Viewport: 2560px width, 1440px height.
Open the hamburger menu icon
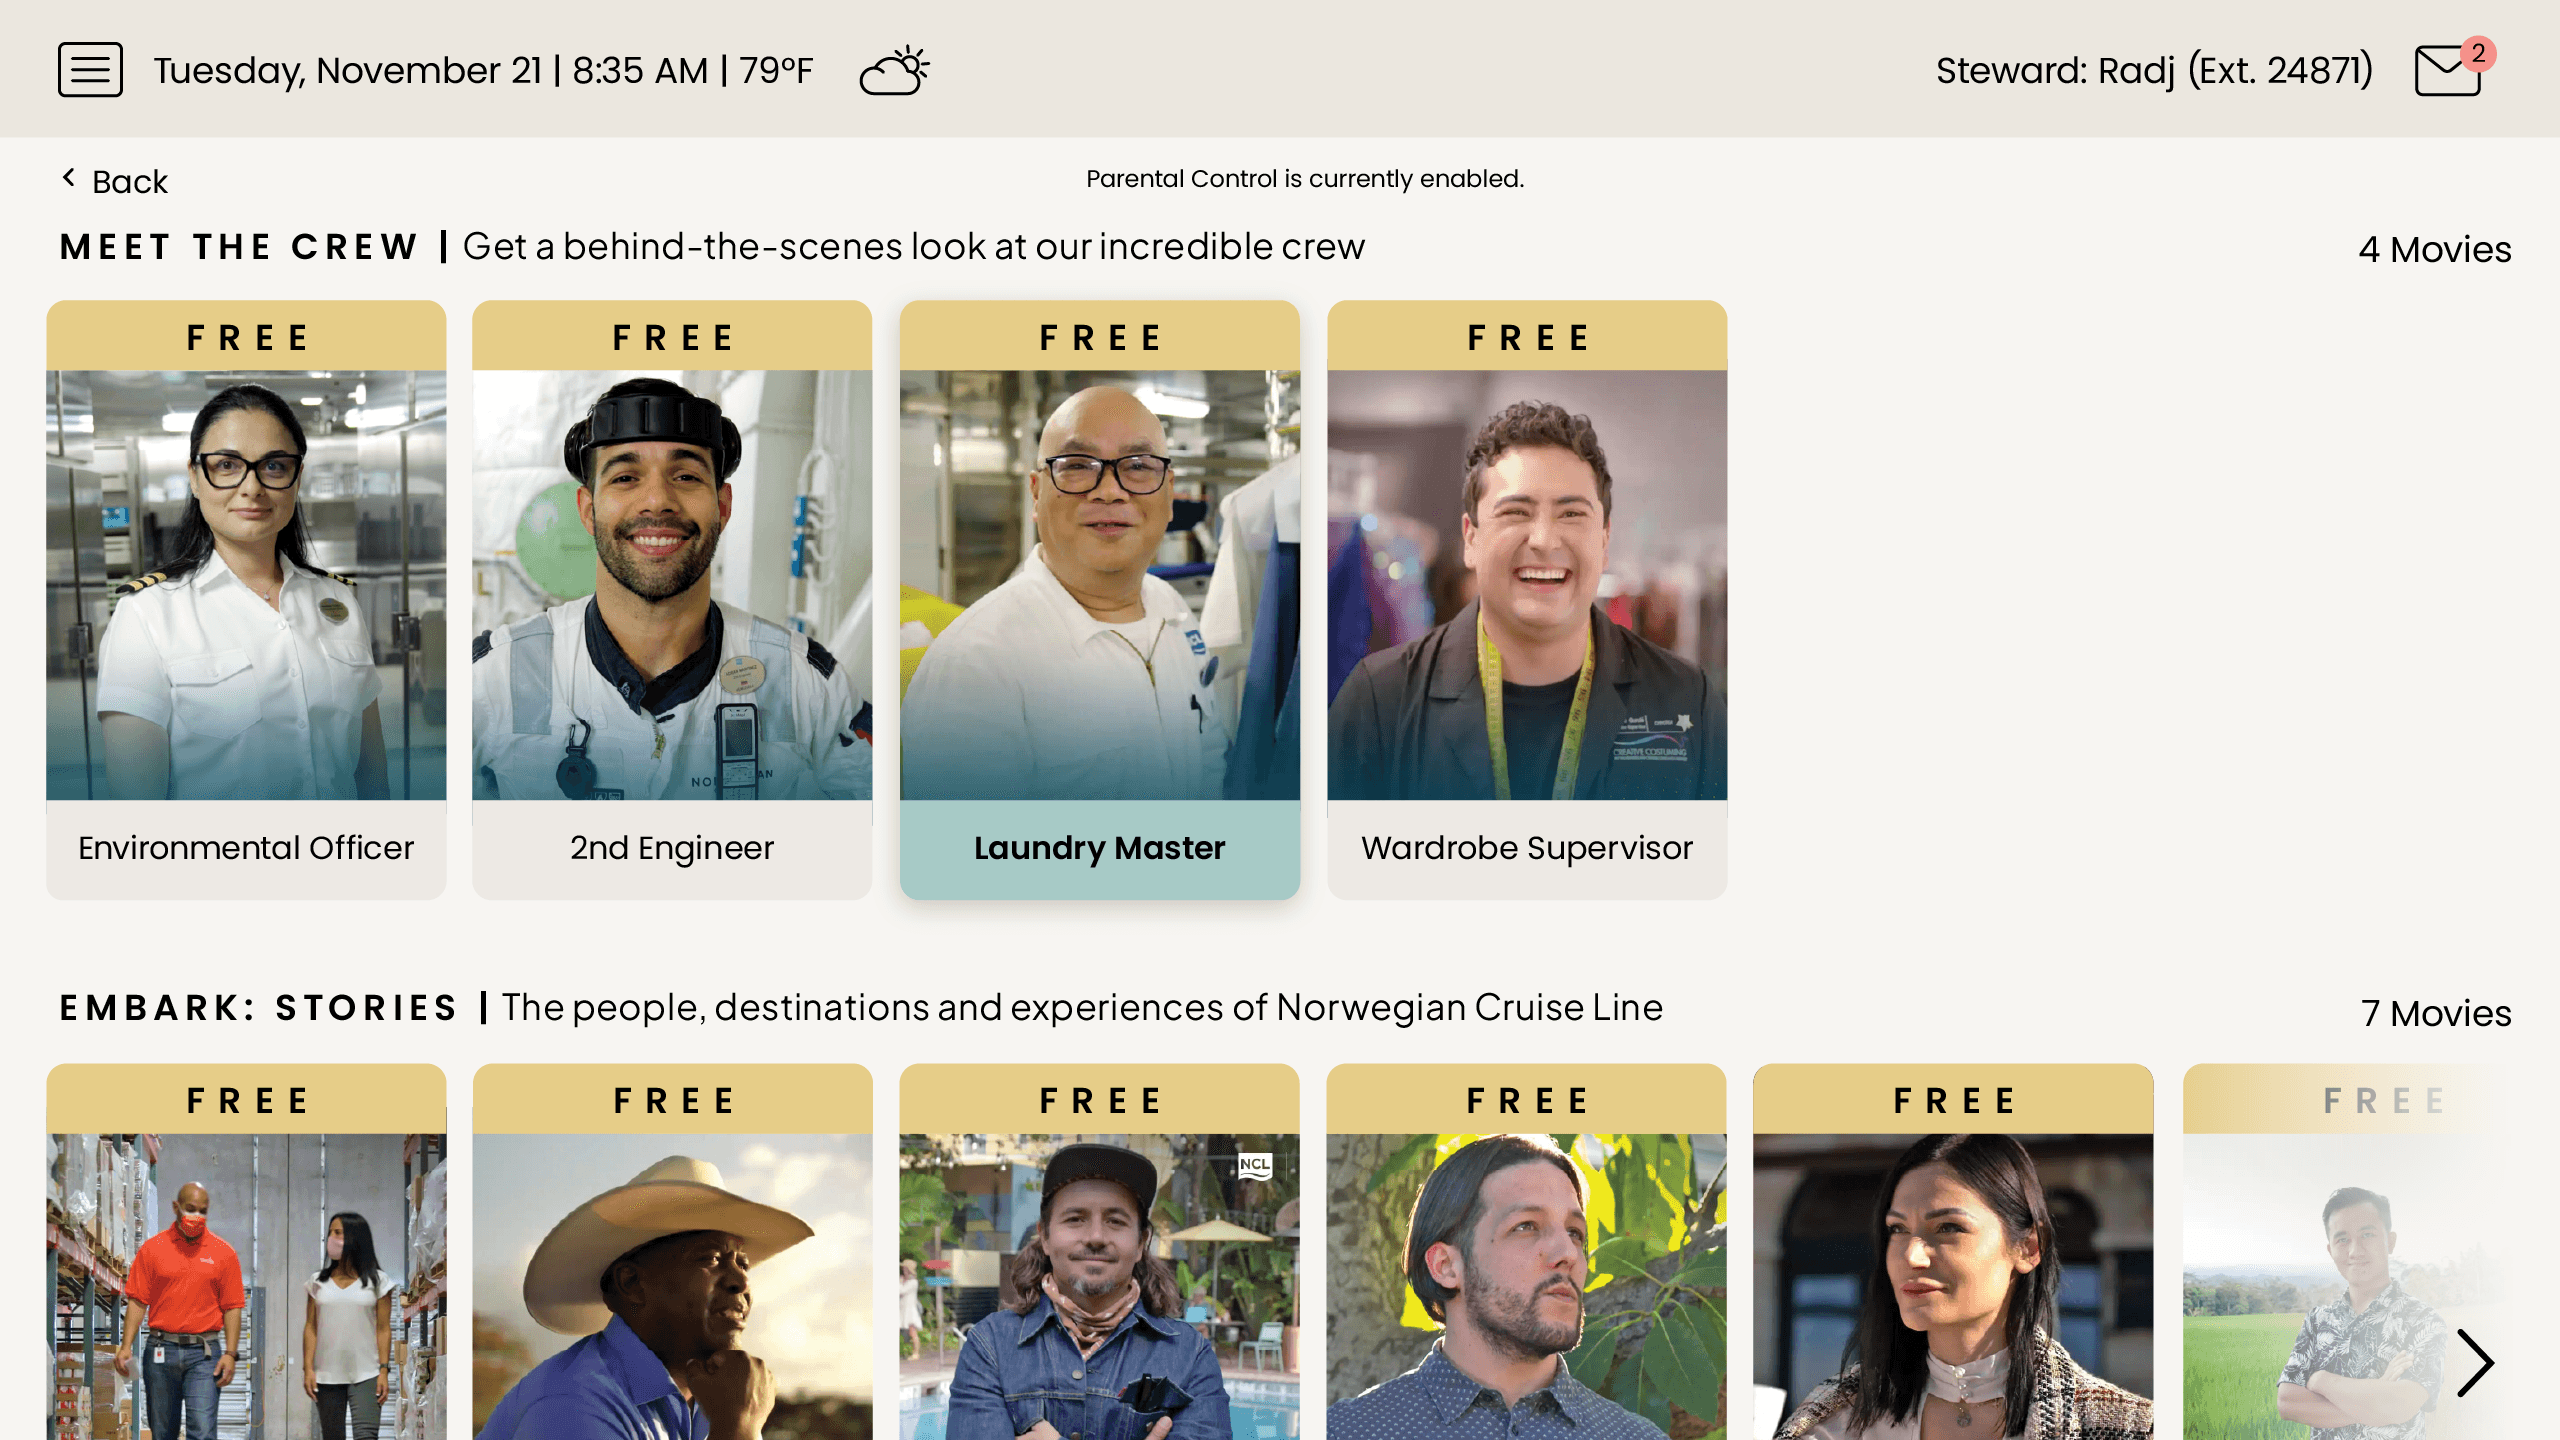pyautogui.click(x=90, y=70)
